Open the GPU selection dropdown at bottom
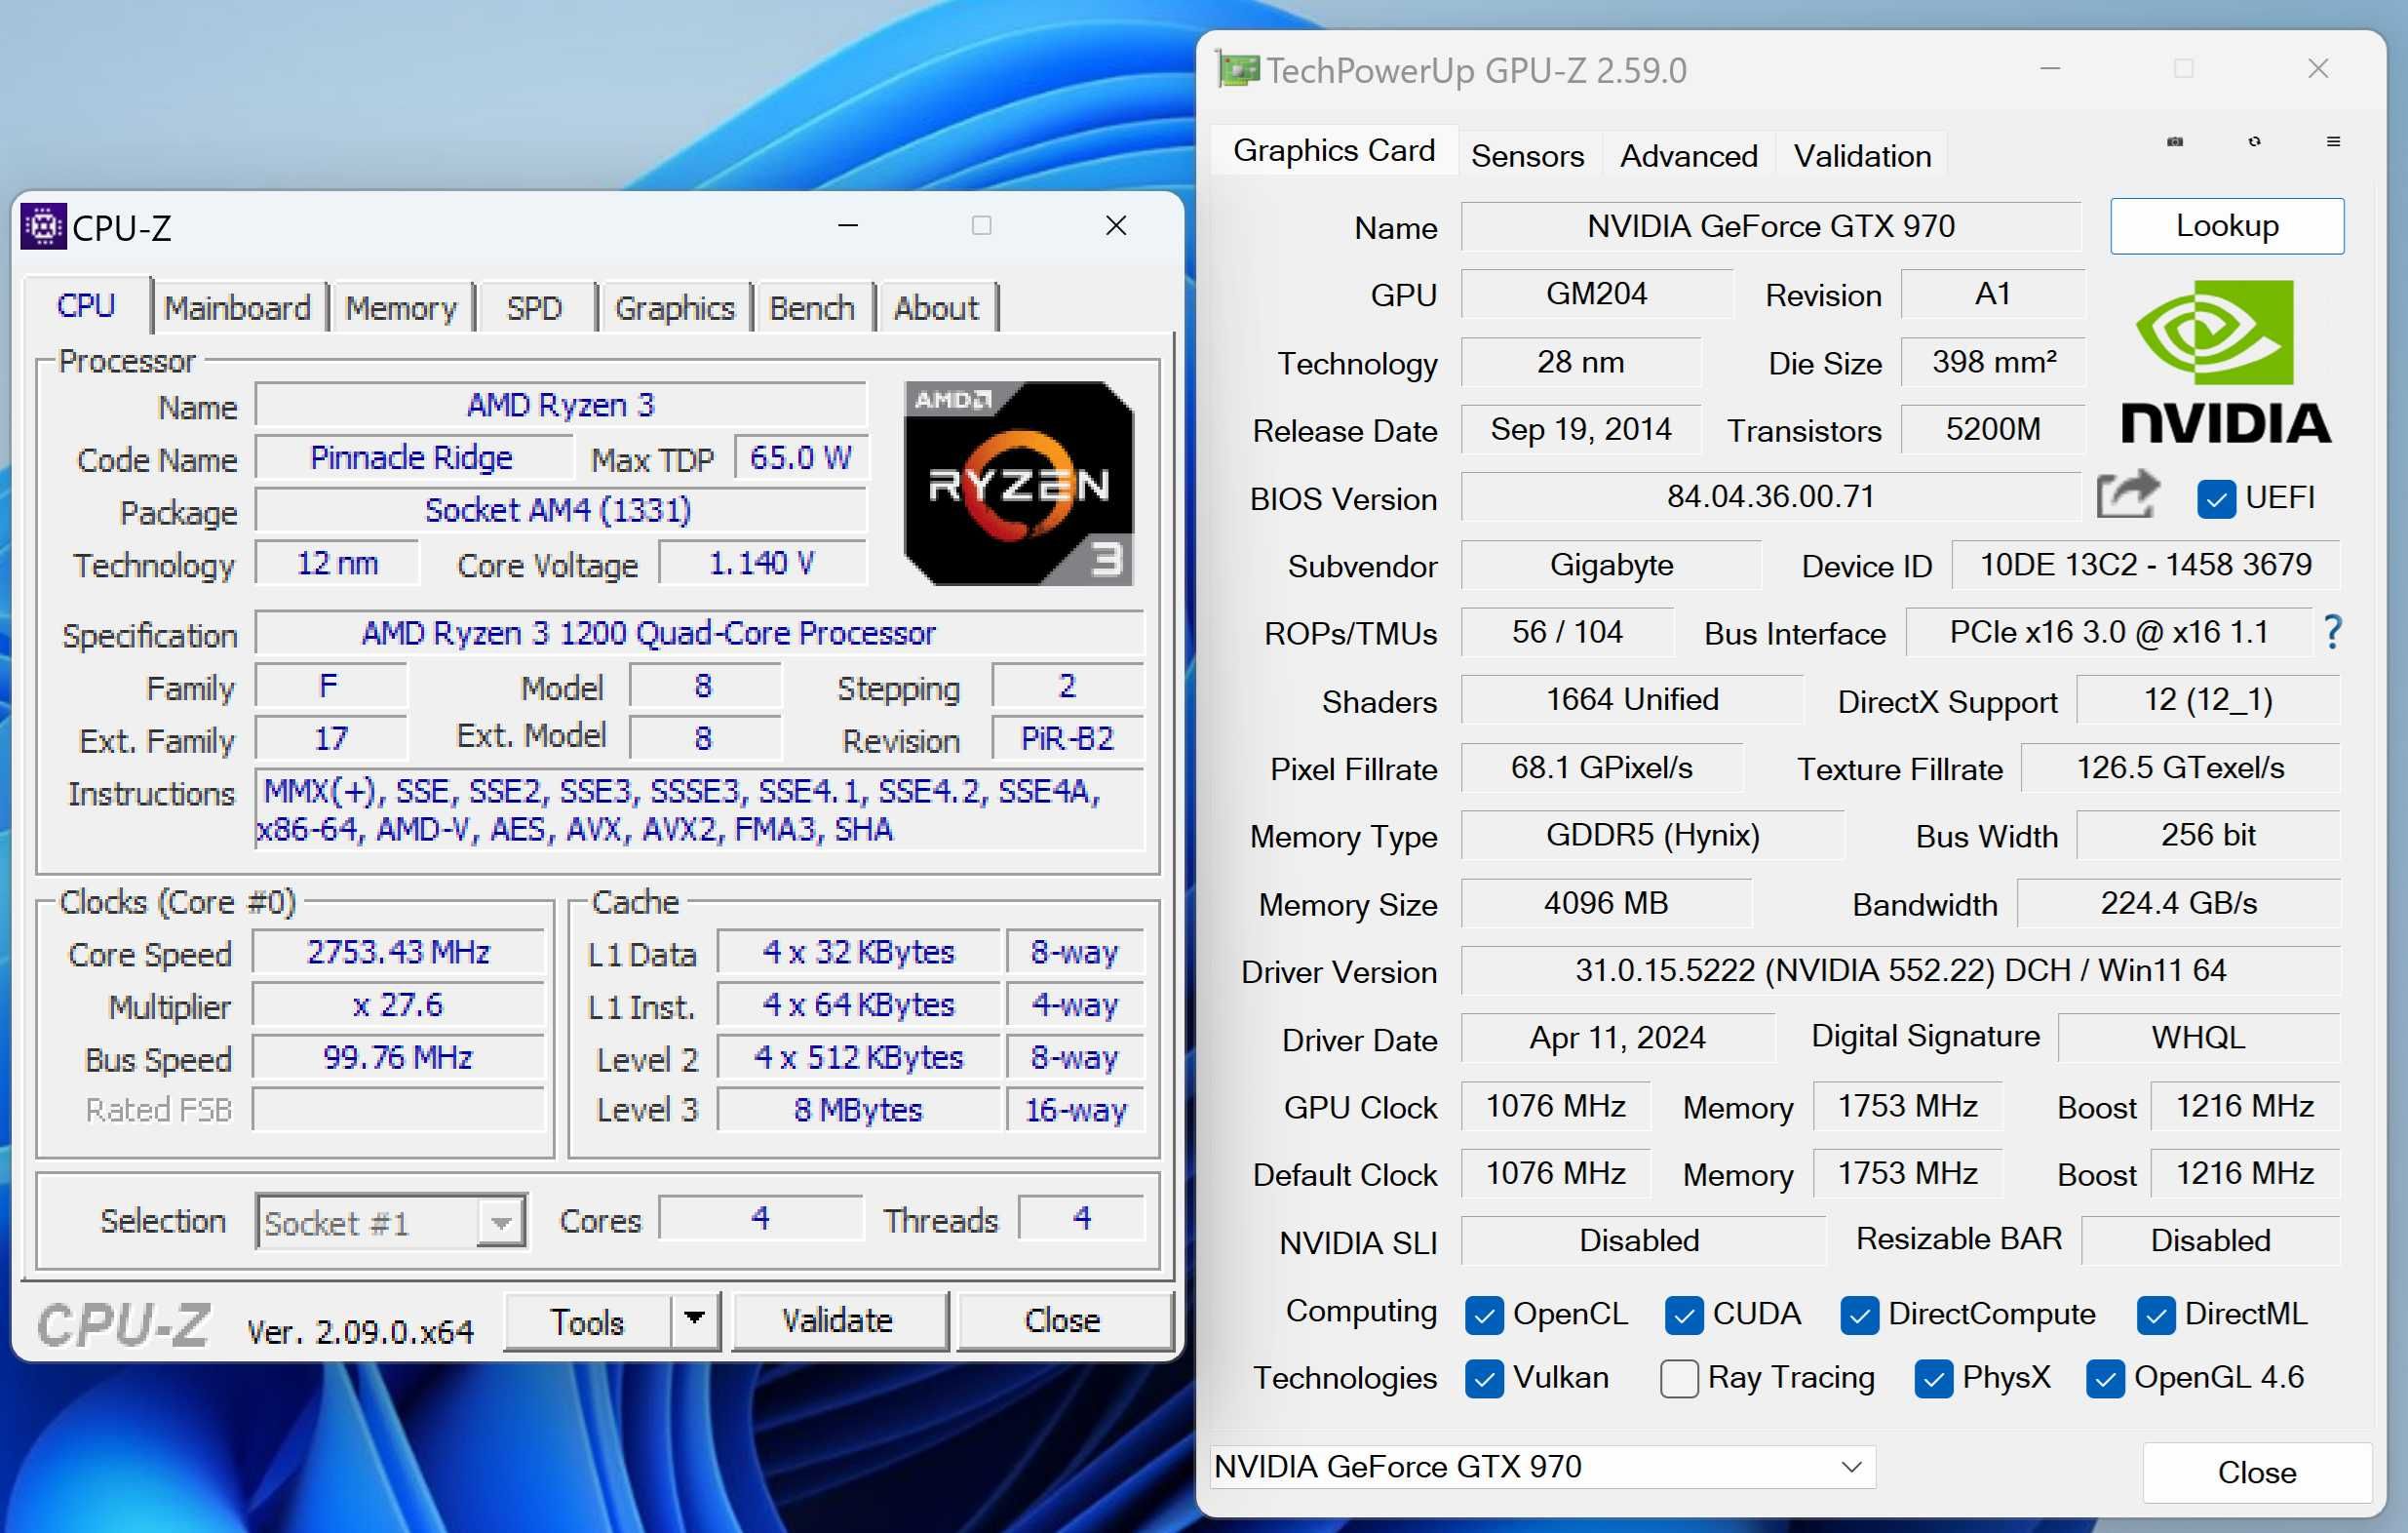 pyautogui.click(x=1543, y=1466)
